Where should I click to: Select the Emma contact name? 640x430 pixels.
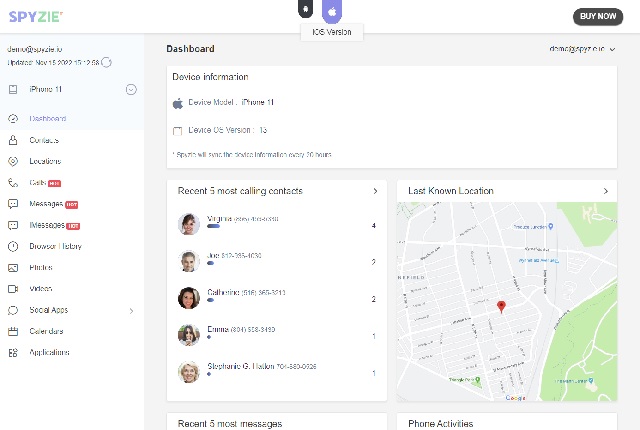pyautogui.click(x=218, y=329)
